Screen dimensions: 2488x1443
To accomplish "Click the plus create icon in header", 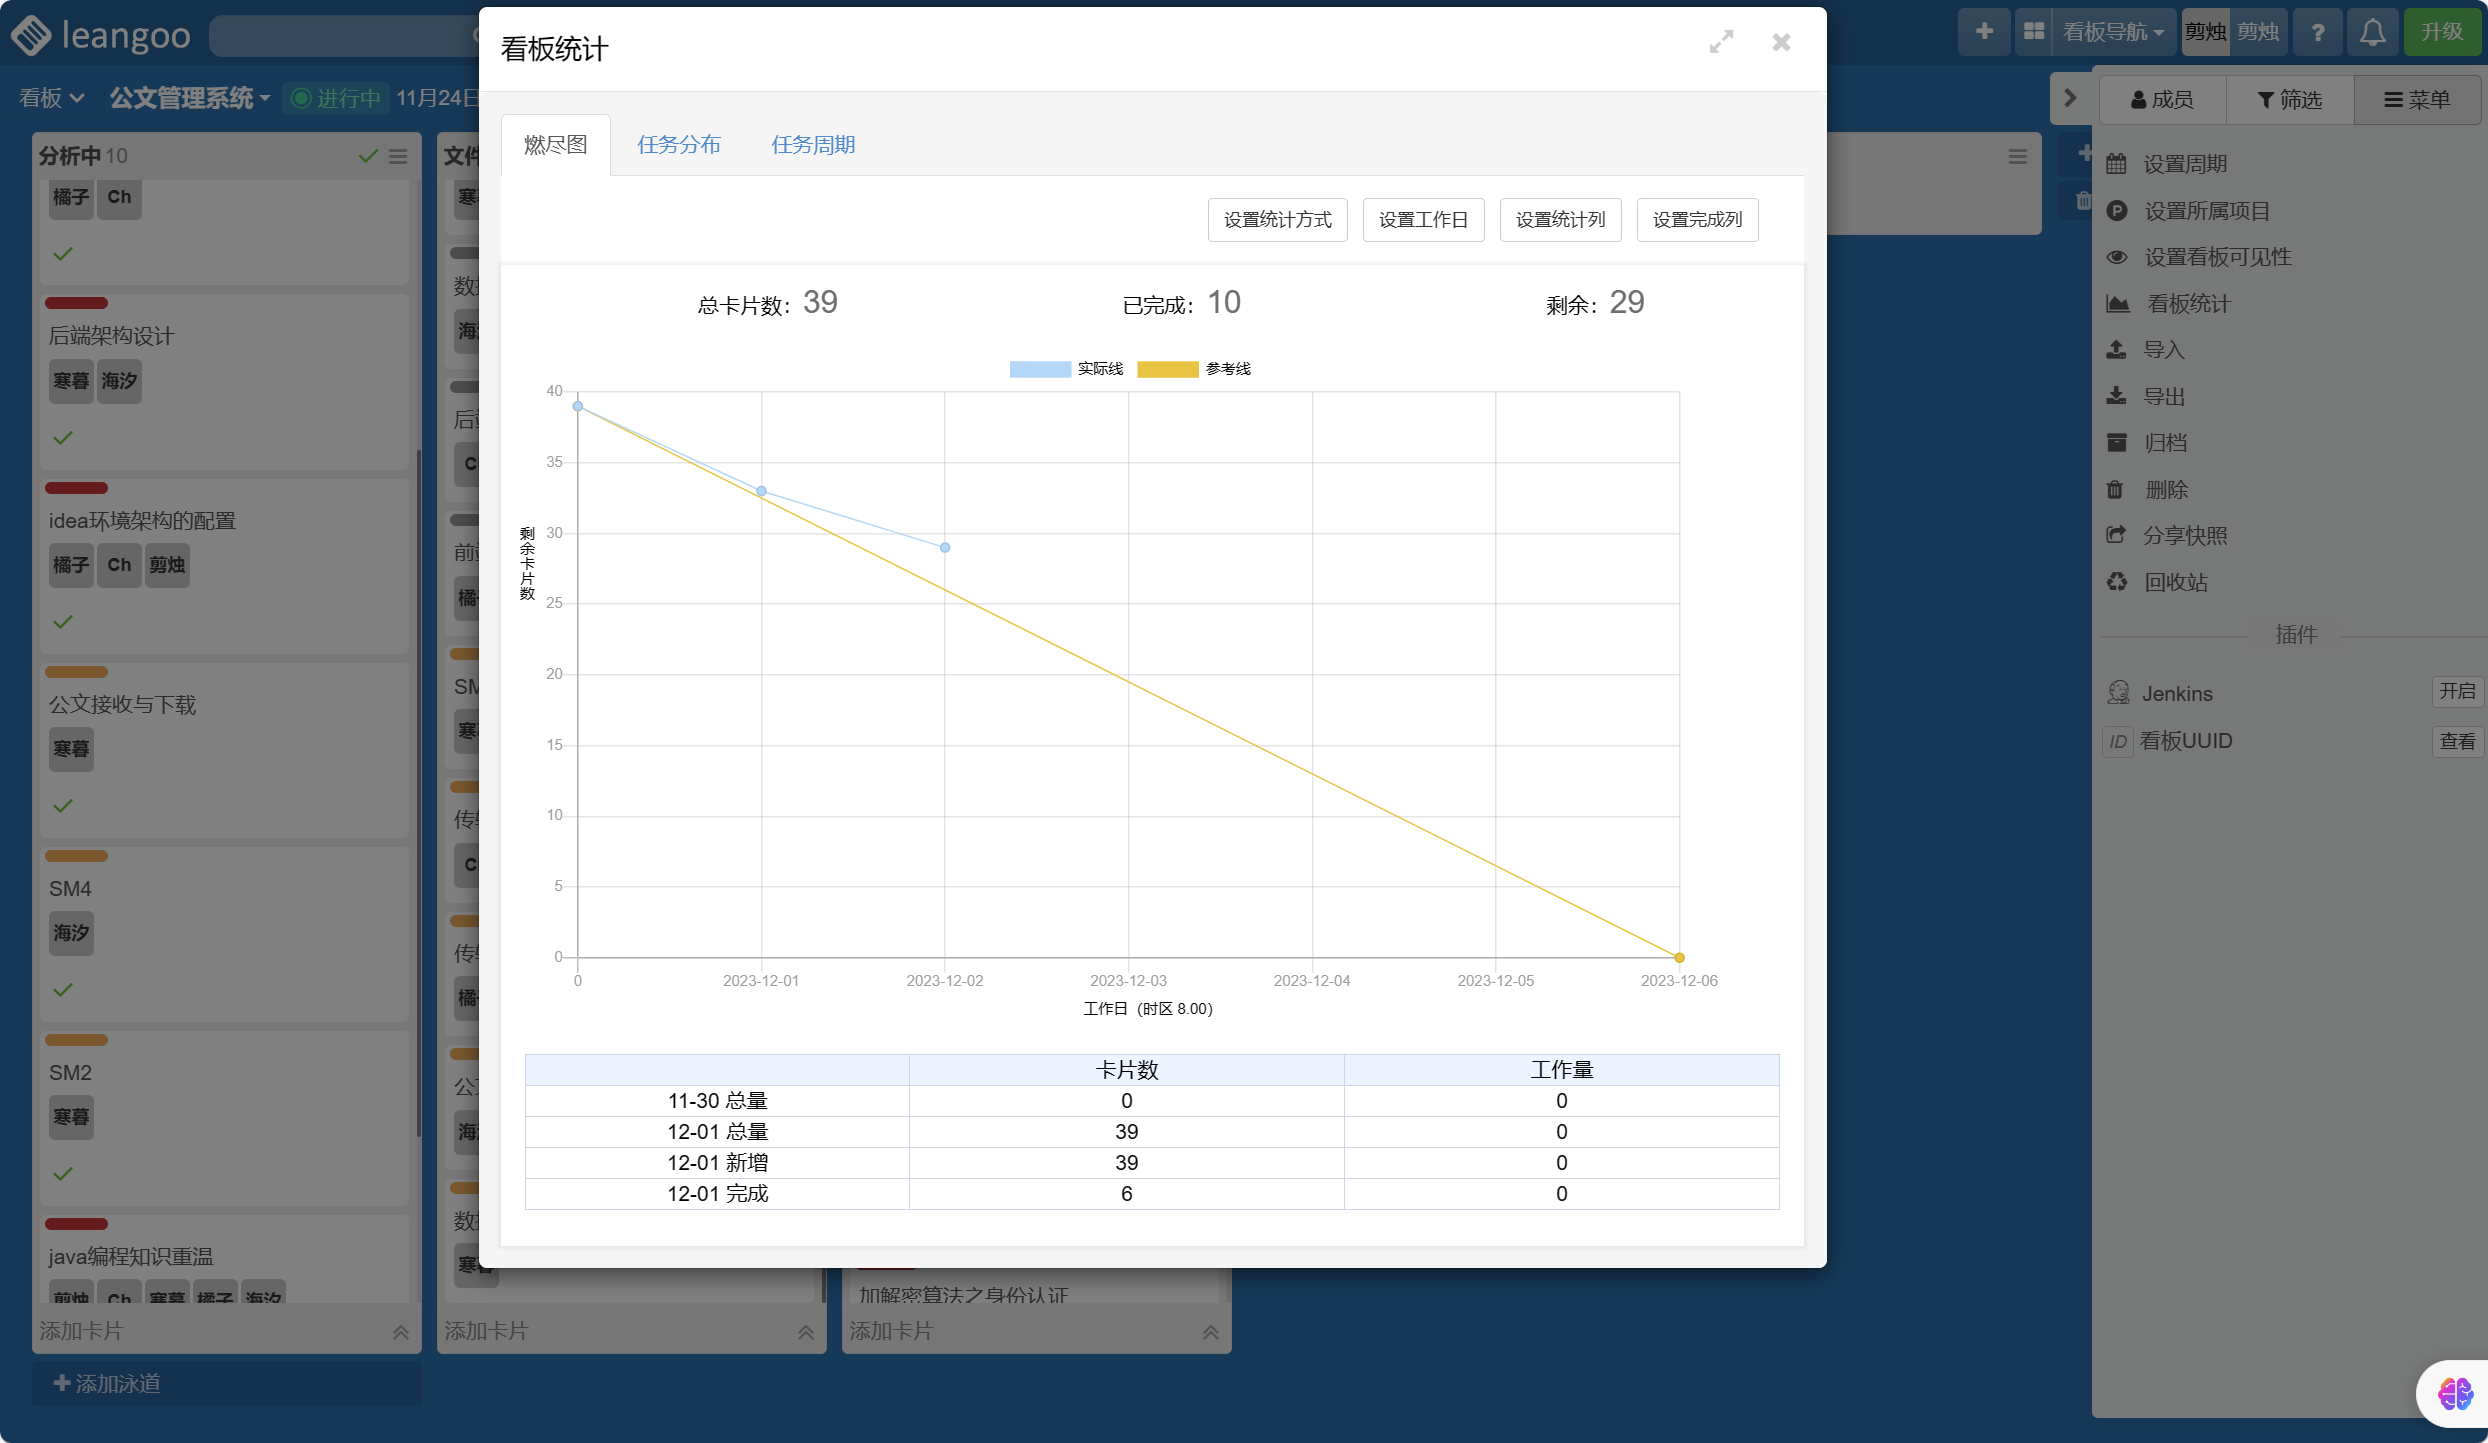I will coord(1984,32).
